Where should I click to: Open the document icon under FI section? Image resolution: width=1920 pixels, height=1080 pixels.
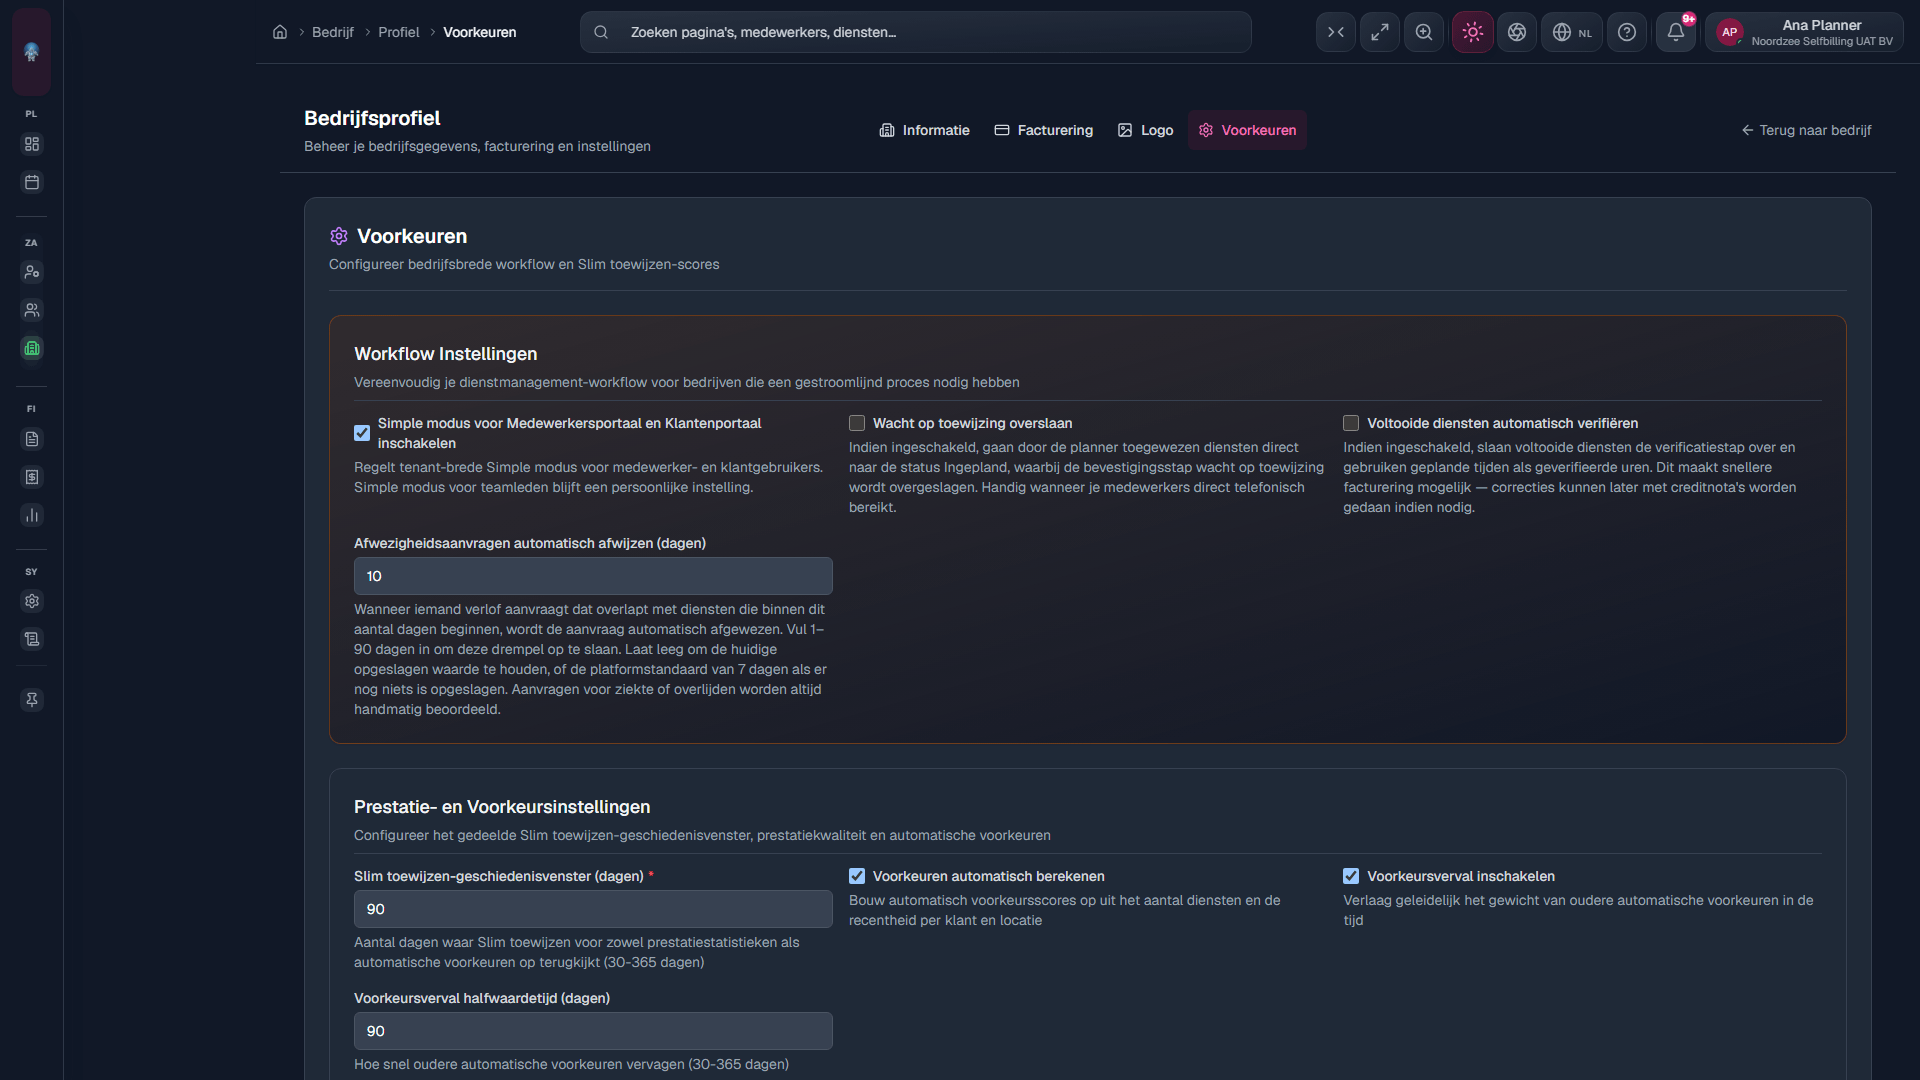[32, 439]
